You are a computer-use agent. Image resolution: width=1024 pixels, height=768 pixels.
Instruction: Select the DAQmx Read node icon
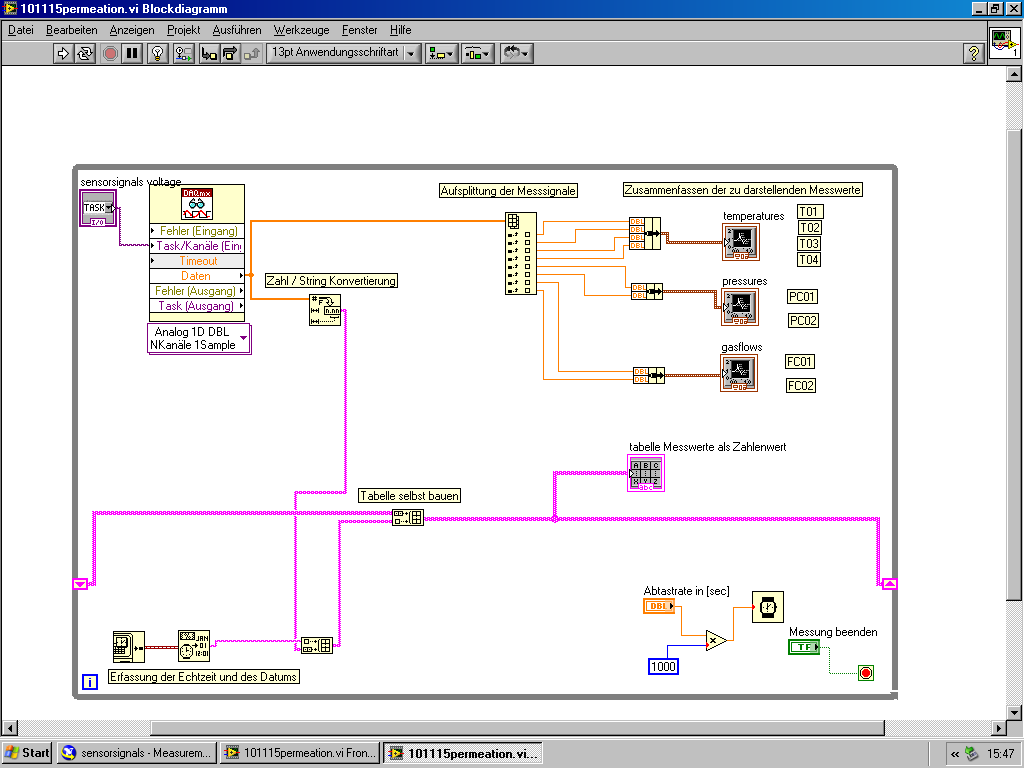click(x=197, y=204)
